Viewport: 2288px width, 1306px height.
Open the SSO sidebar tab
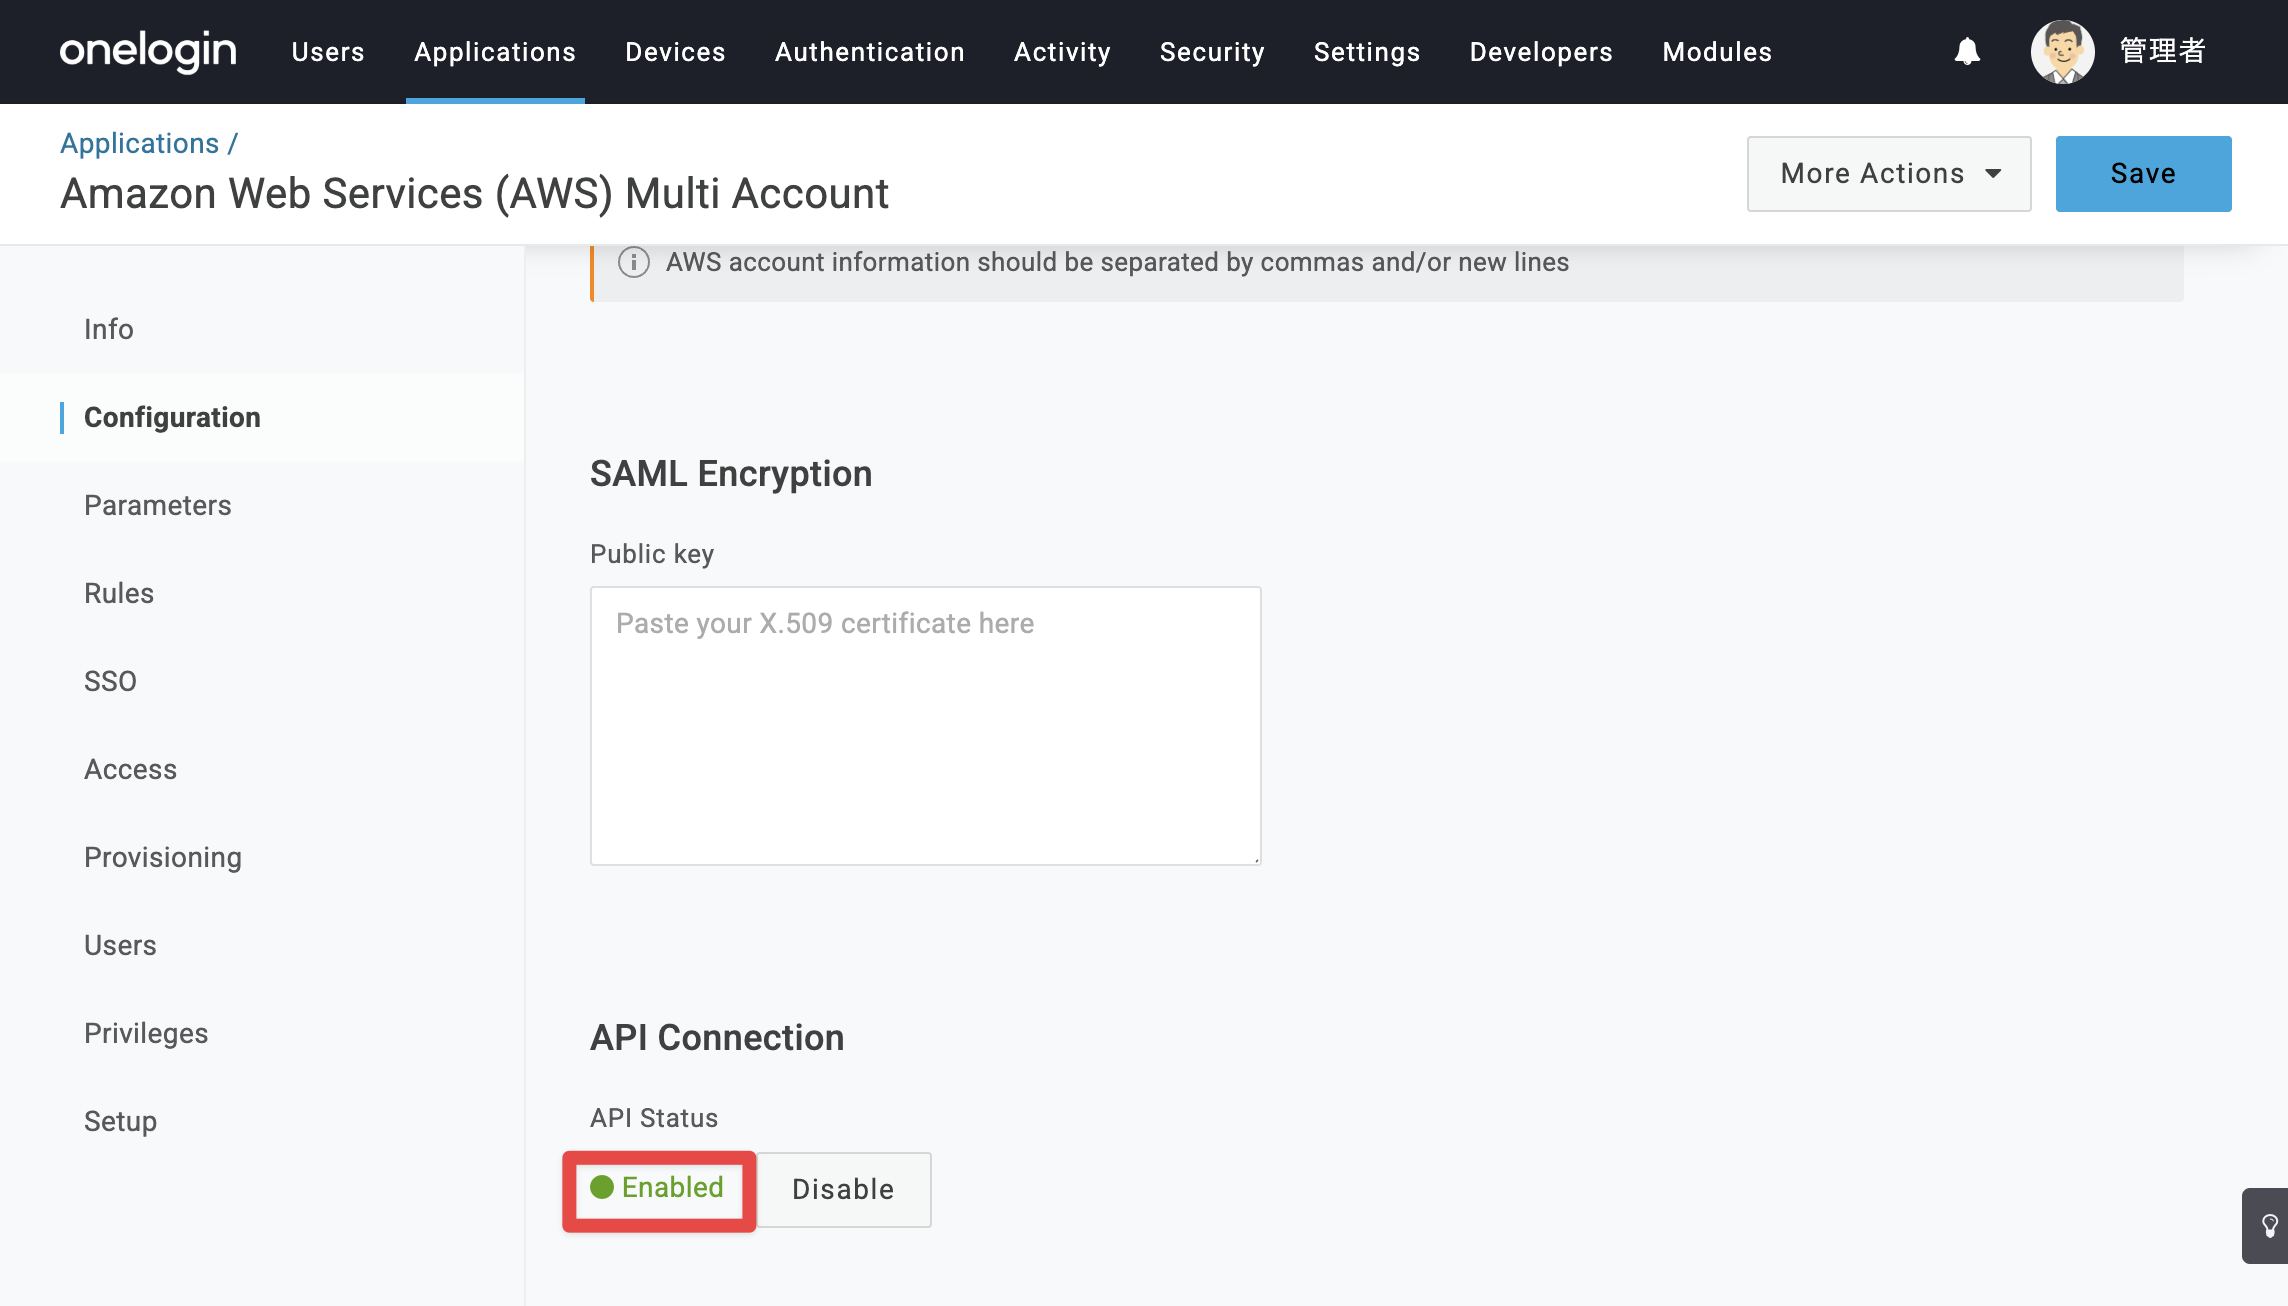point(110,681)
